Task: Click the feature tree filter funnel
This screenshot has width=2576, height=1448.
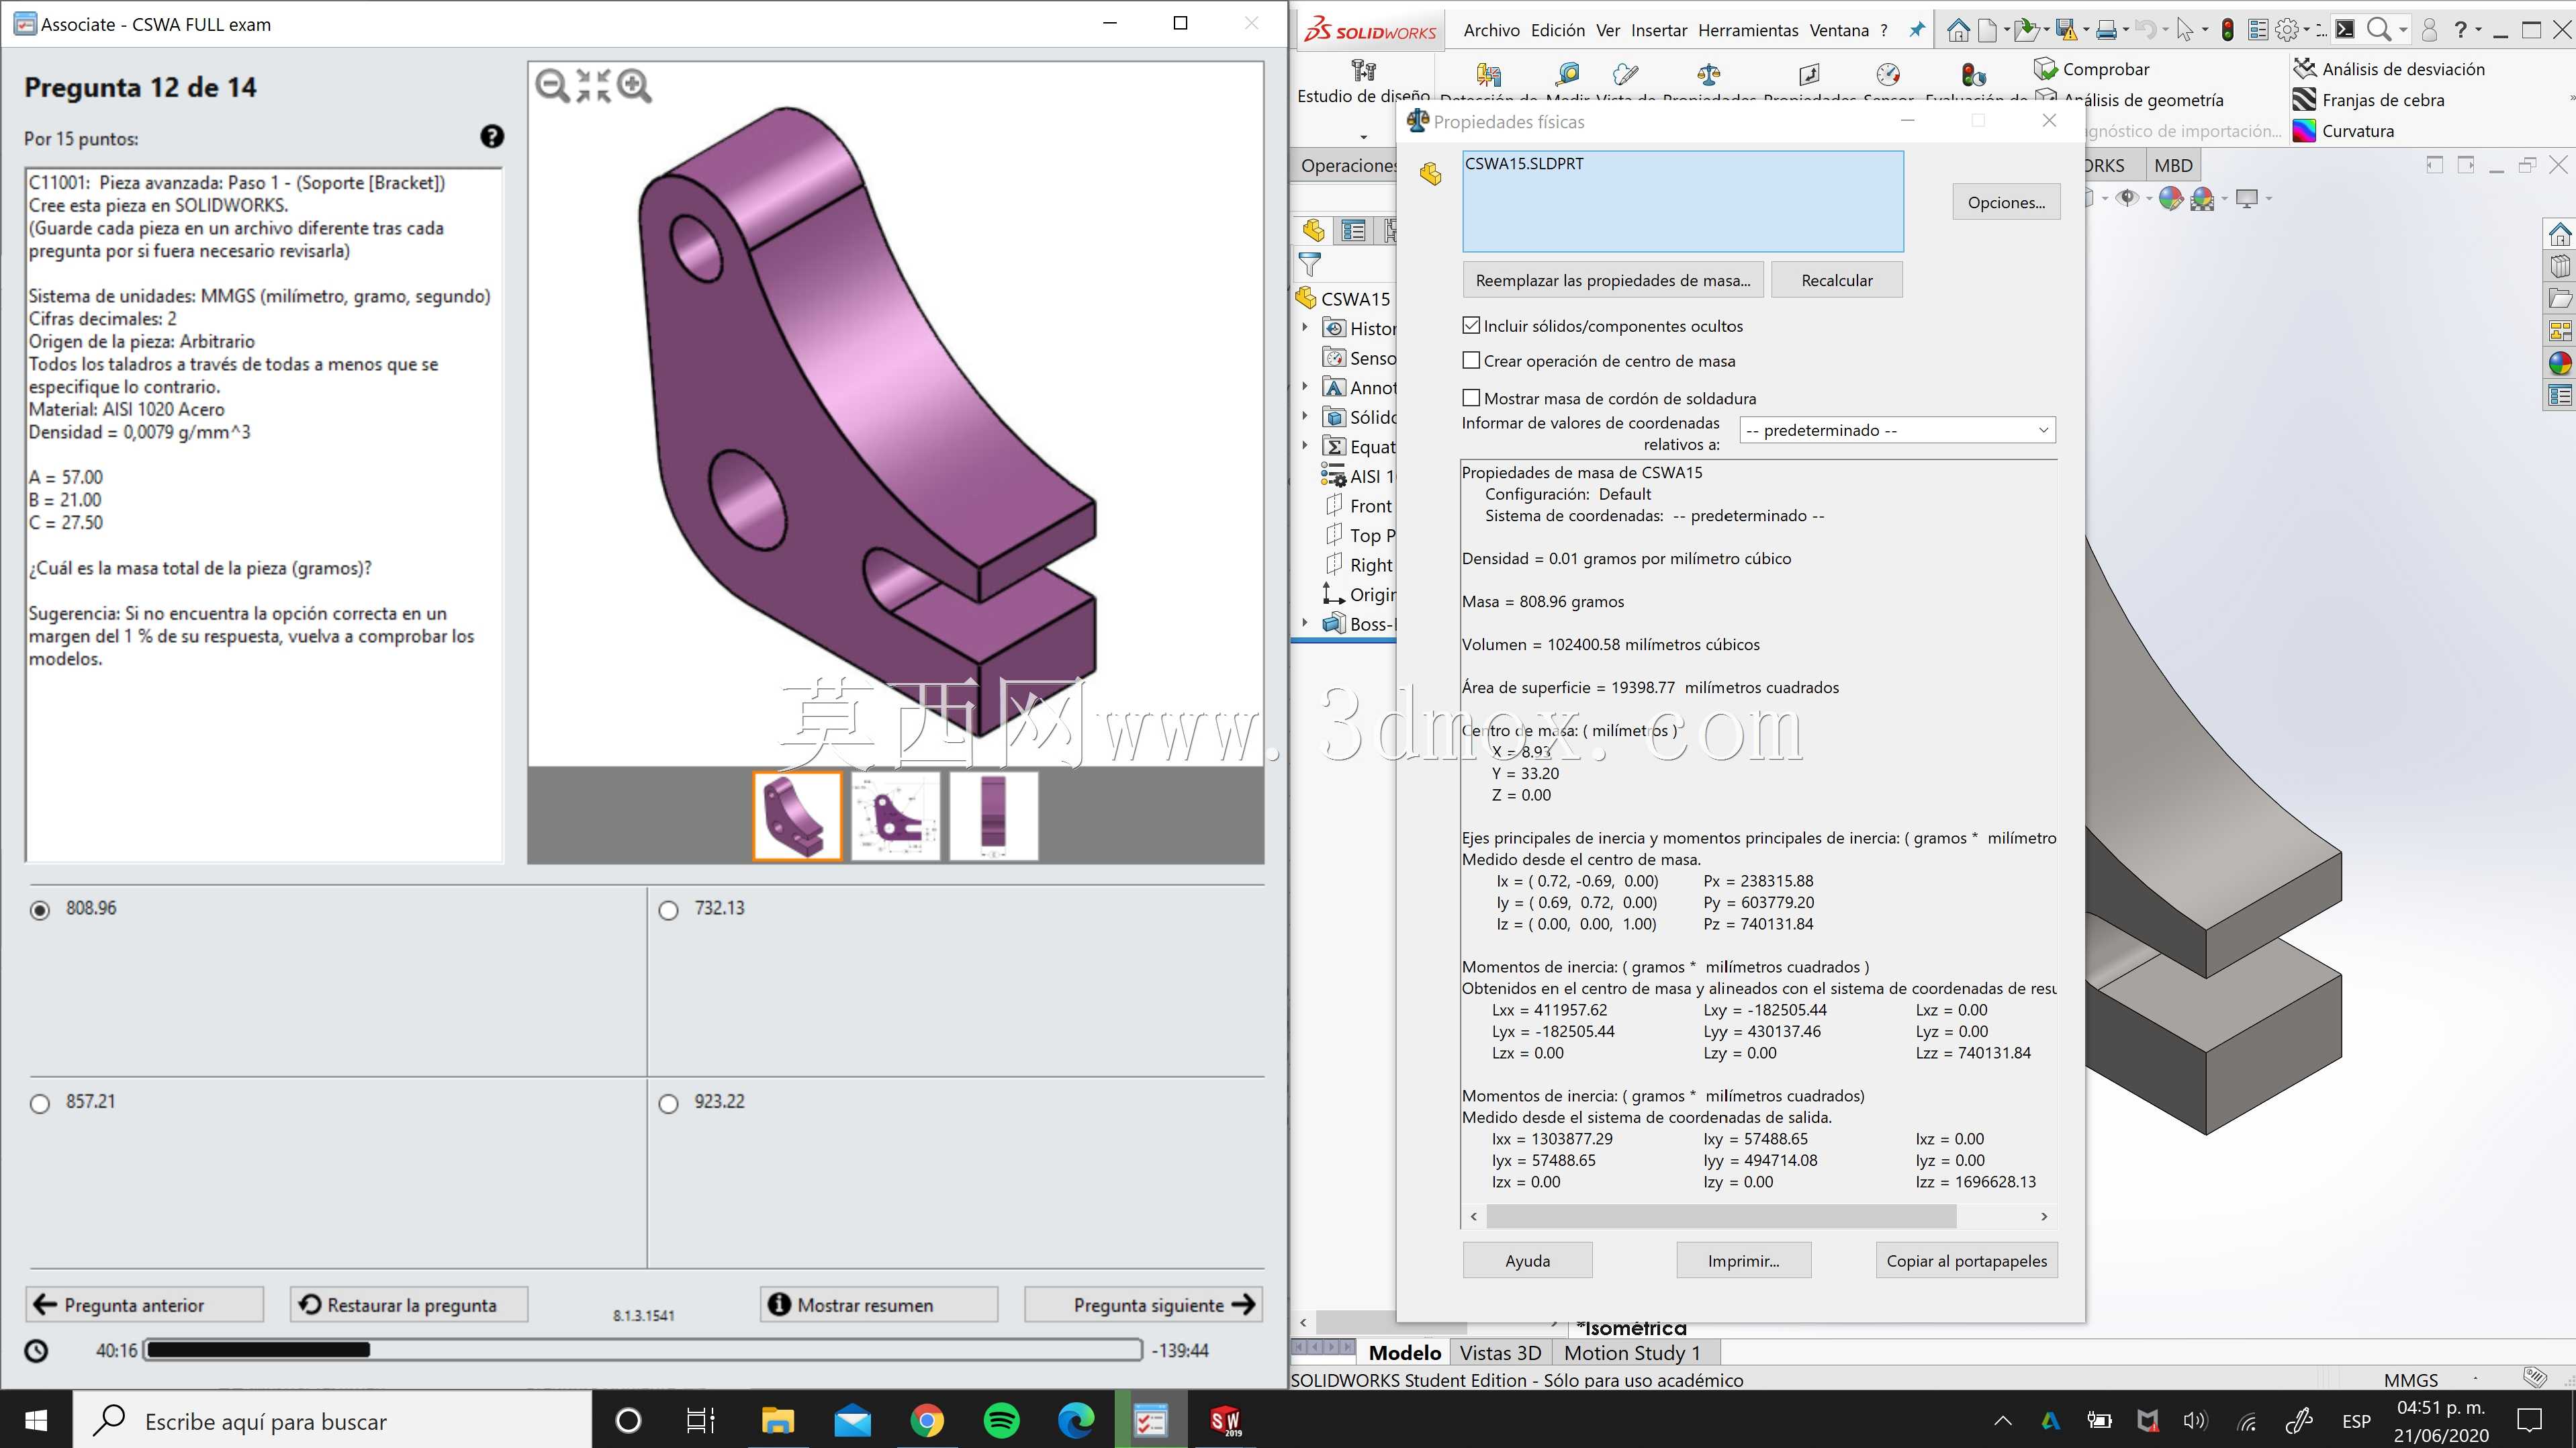Action: pos(1310,265)
